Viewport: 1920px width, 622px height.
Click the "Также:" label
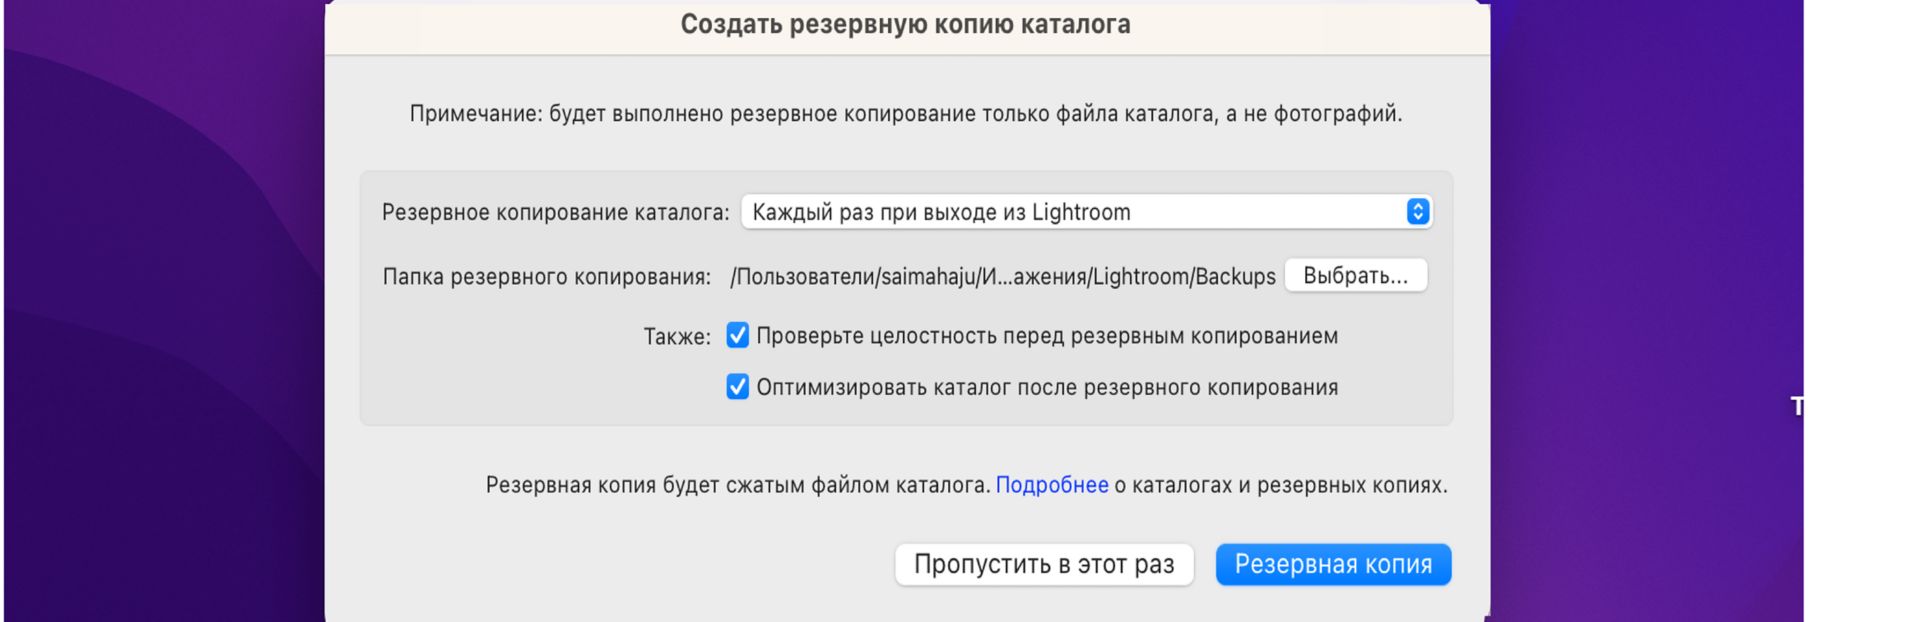[676, 337]
